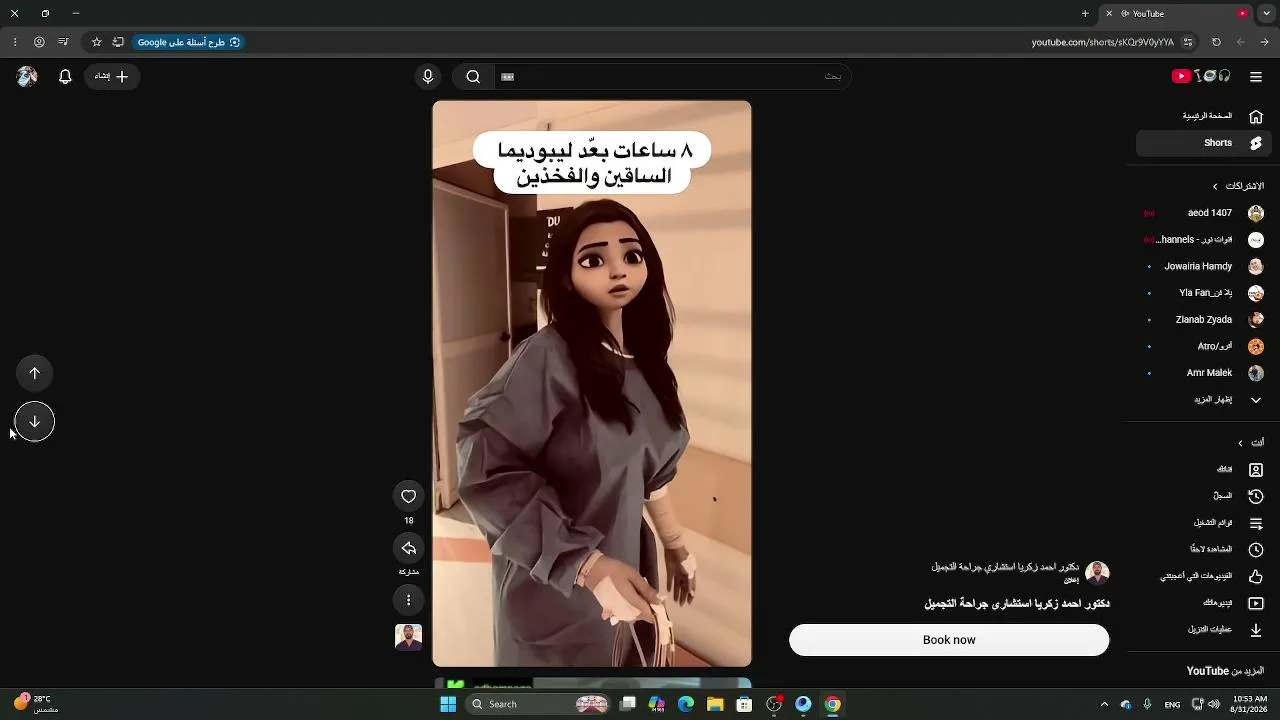Open site information icon in address bar
This screenshot has height=720, width=1280.
pos(1188,42)
